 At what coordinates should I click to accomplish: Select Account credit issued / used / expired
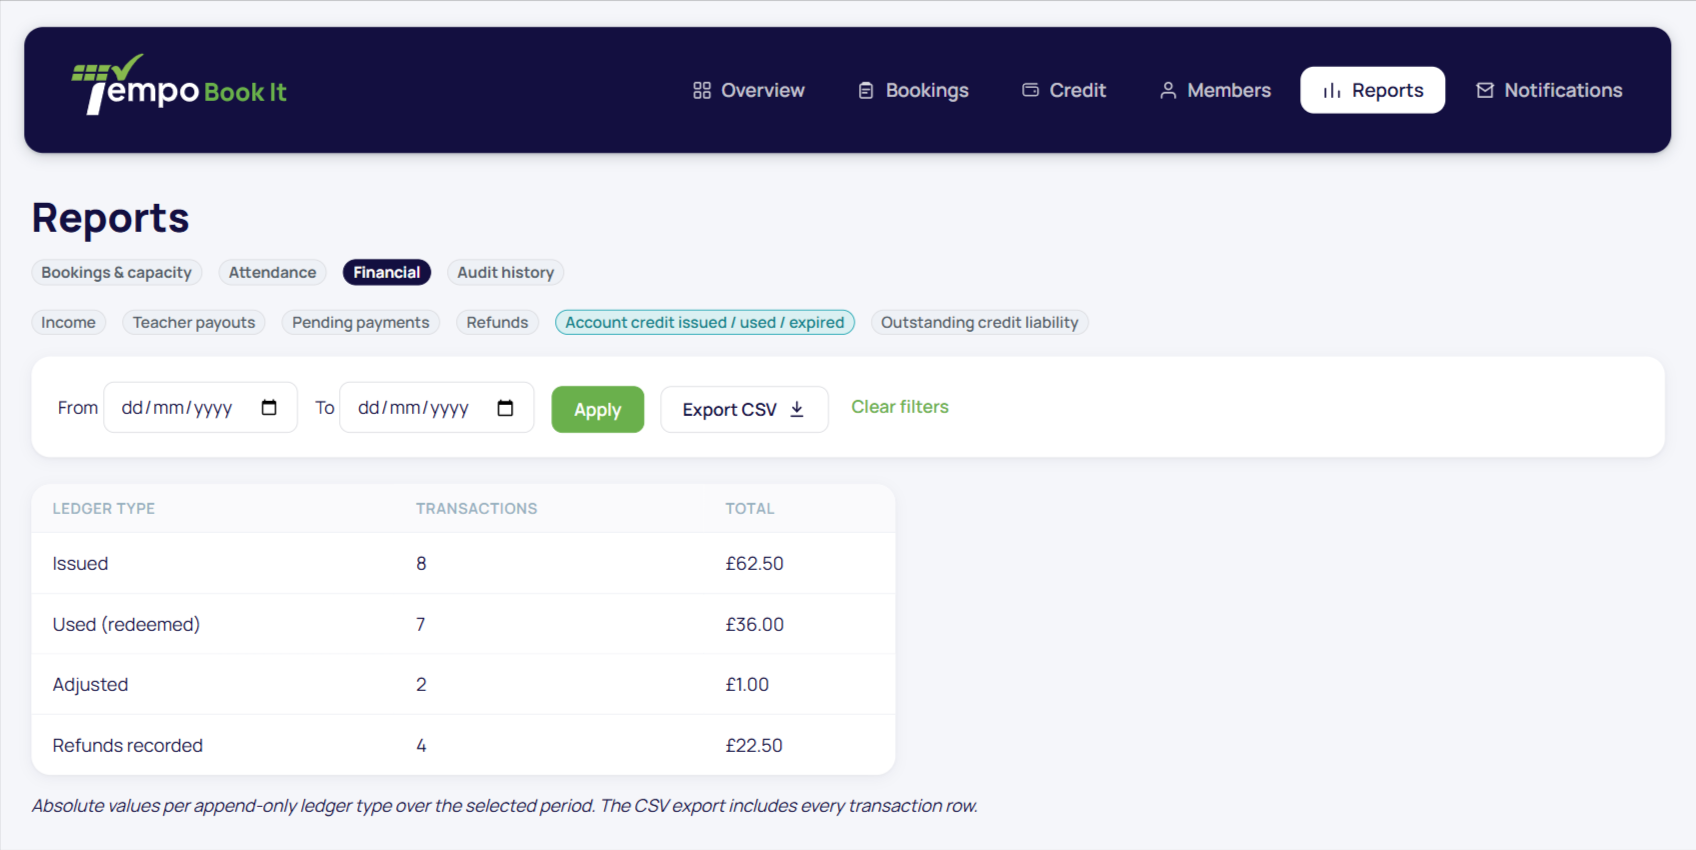point(705,322)
